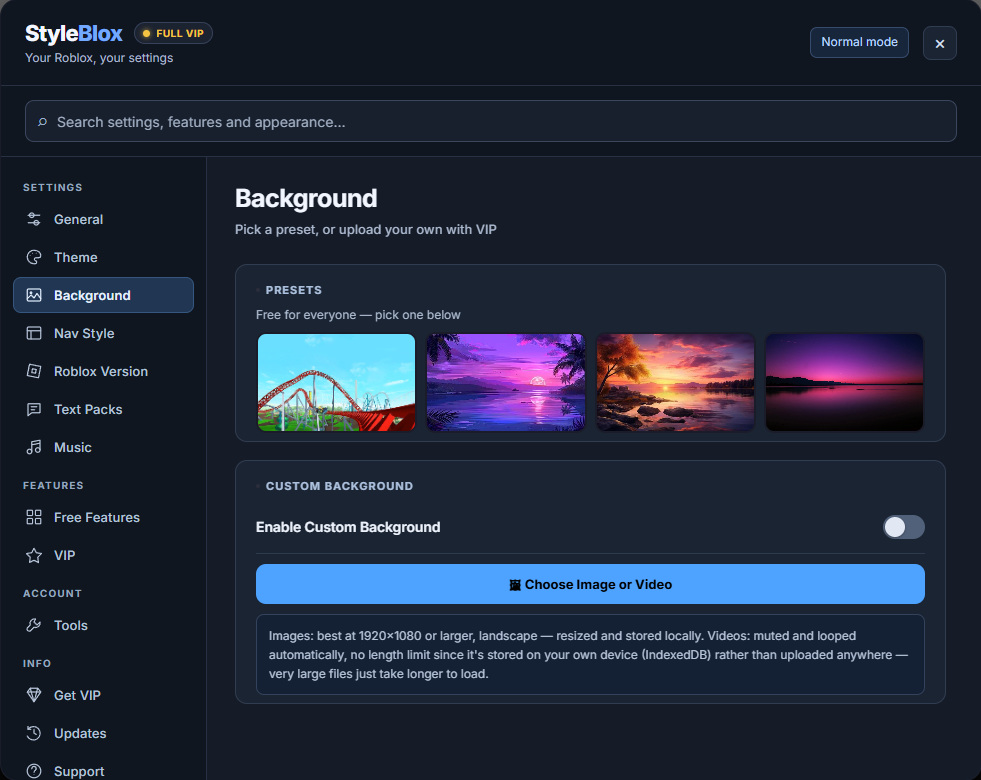Viewport: 981px width, 780px height.
Task: Focus the search settings input field
Action: pyautogui.click(x=490, y=121)
